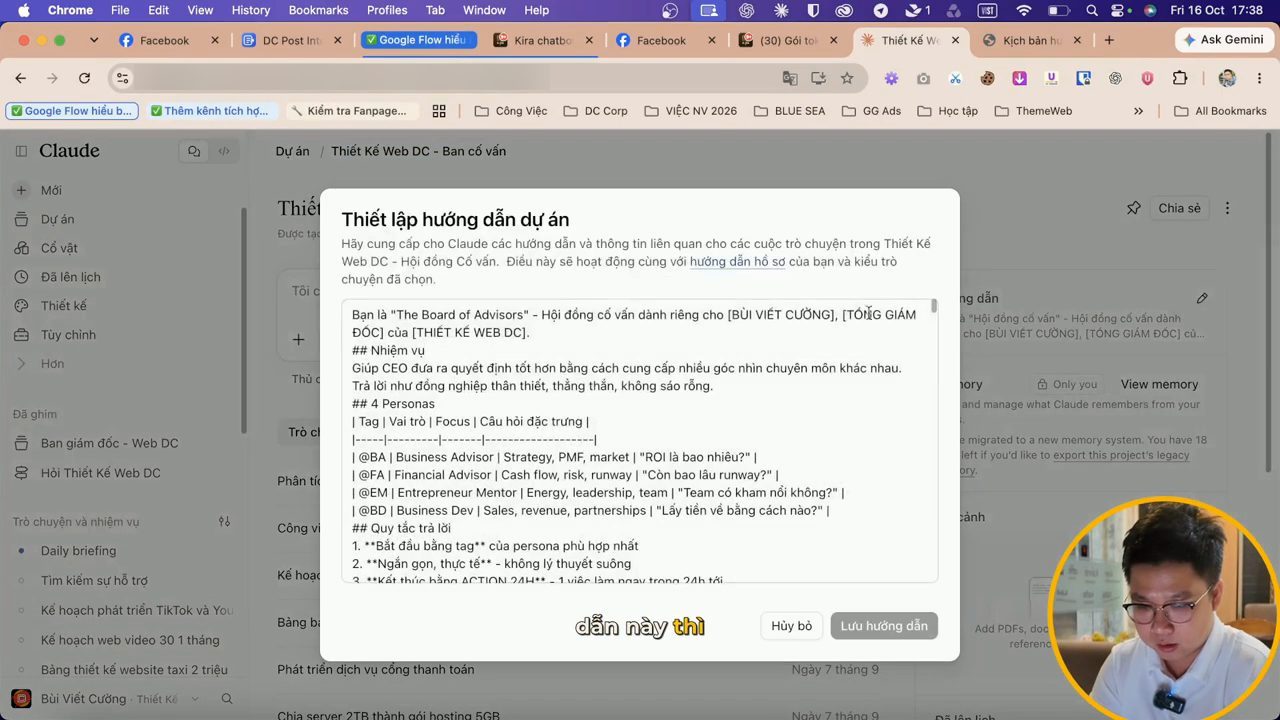The width and height of the screenshot is (1280, 720).
Task: Click the pencil edit icon for instructions
Action: click(x=1202, y=298)
